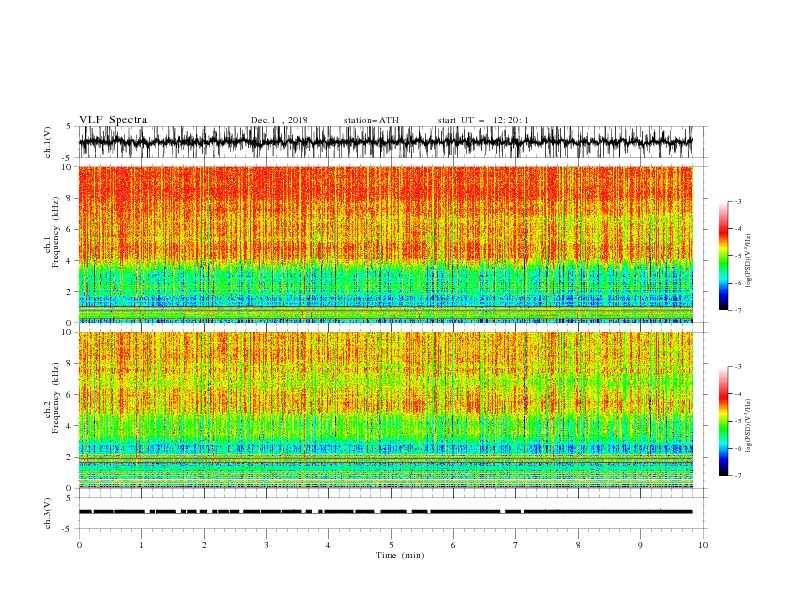Click the ch.2 PSD color scale bar
The width and height of the screenshot is (792, 612).
[723, 421]
